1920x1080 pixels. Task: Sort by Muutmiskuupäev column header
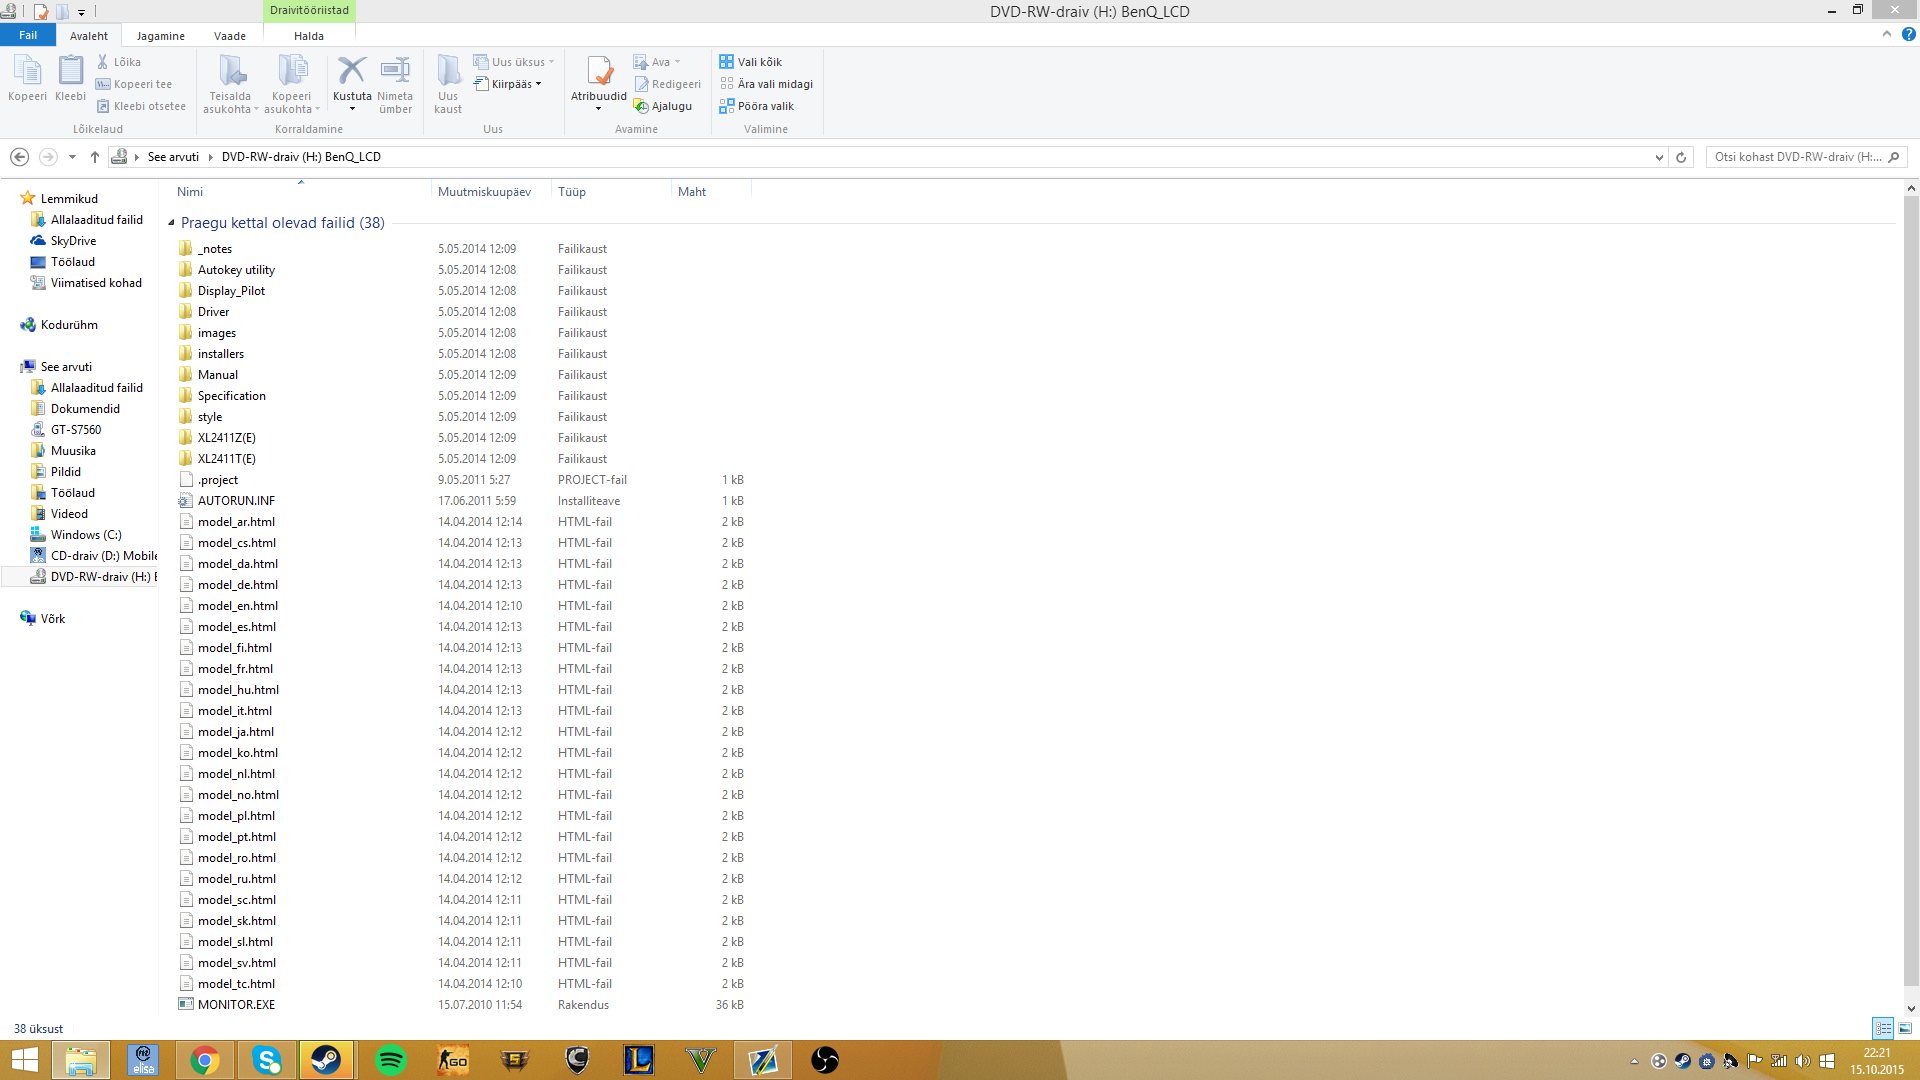coord(485,192)
